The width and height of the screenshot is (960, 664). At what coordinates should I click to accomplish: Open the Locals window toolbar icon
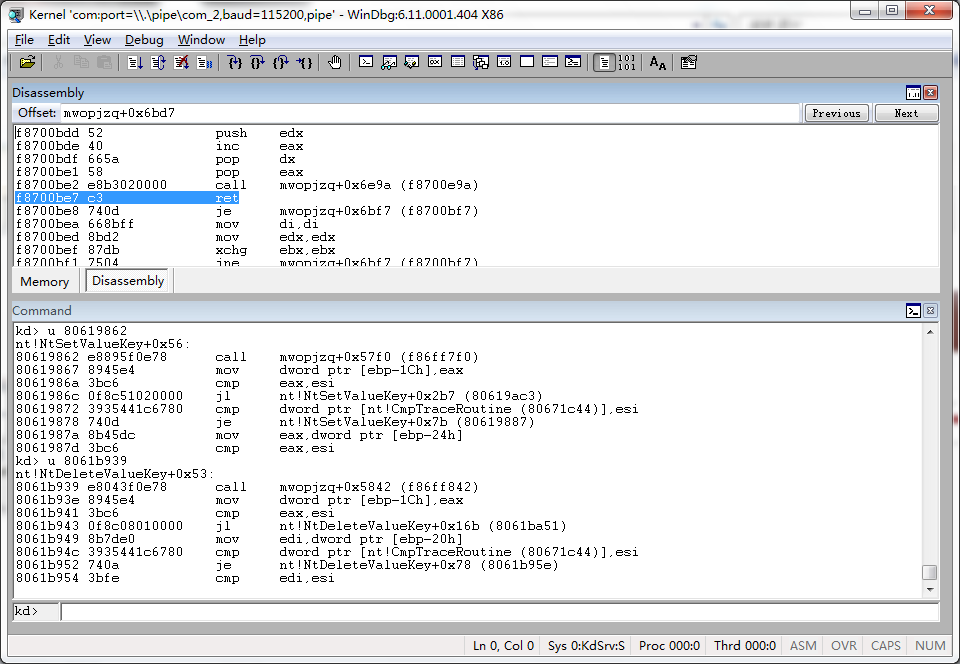pos(412,62)
